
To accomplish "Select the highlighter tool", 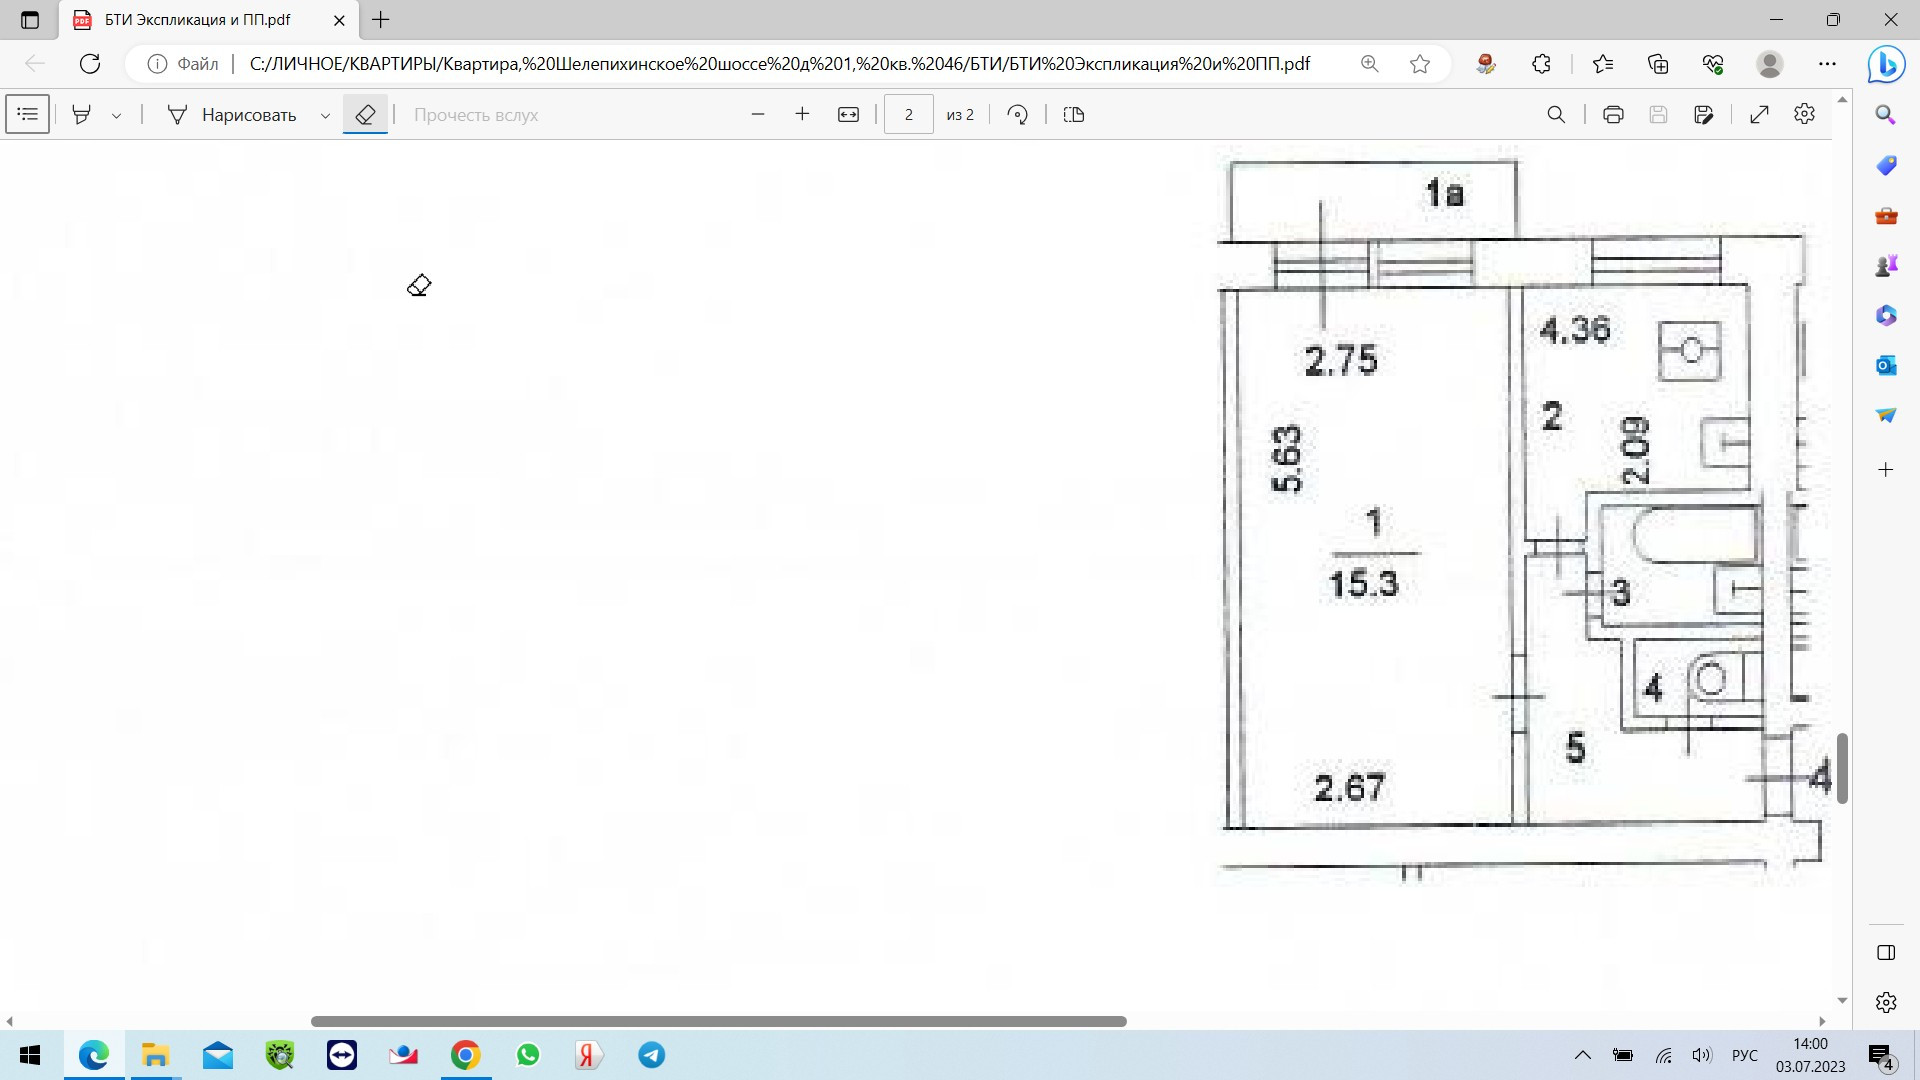I will point(82,115).
